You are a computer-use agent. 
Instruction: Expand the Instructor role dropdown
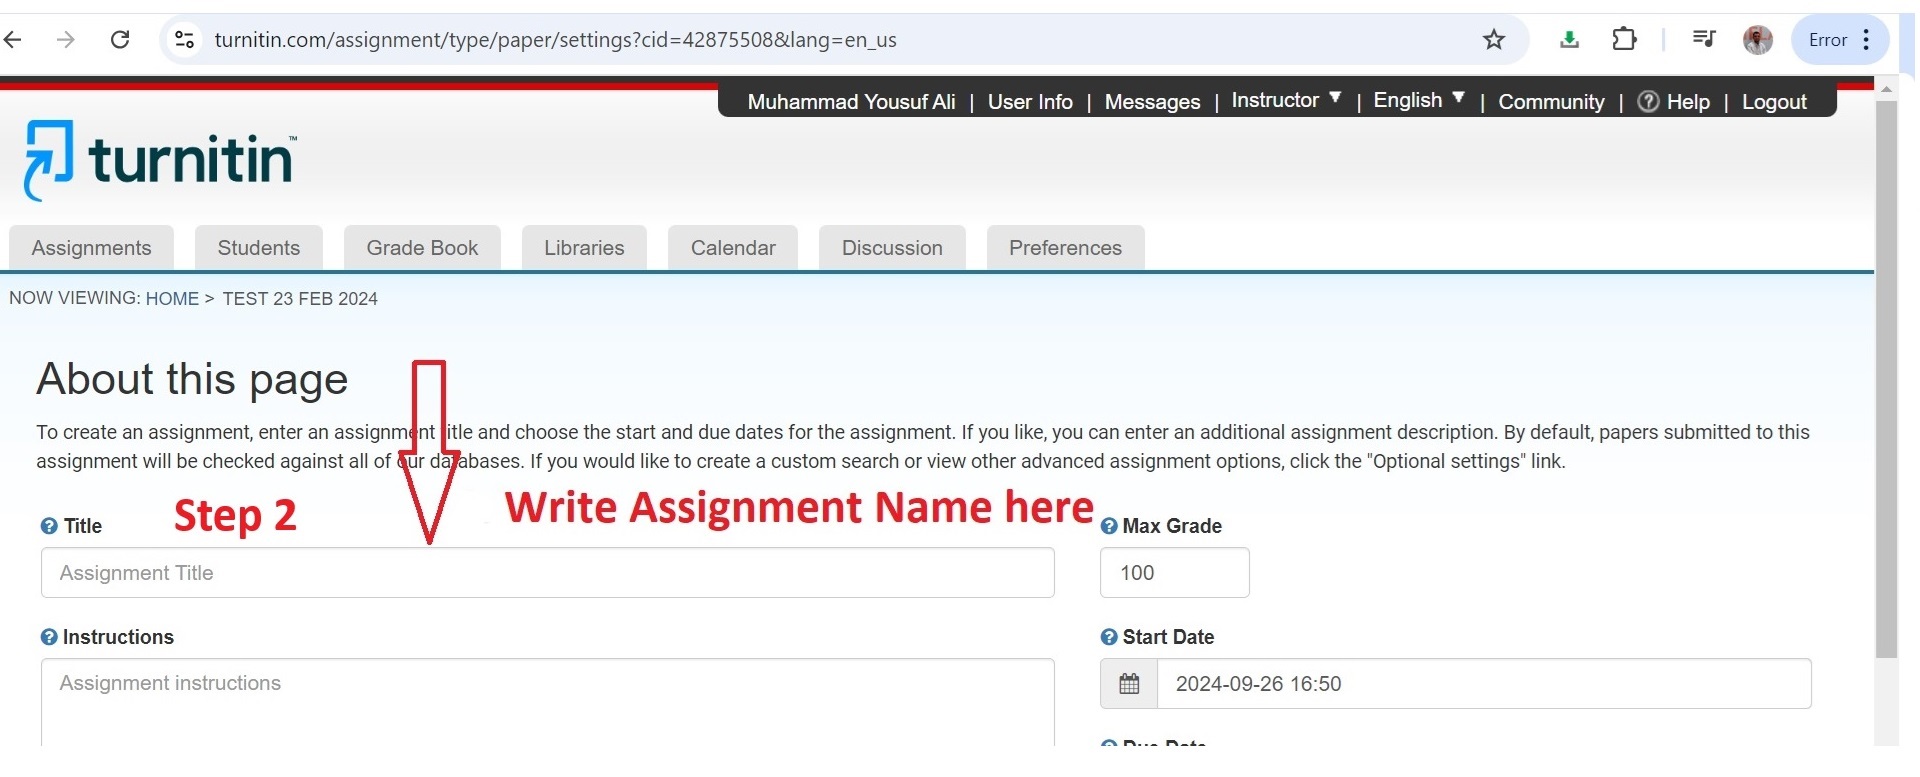tap(1286, 100)
